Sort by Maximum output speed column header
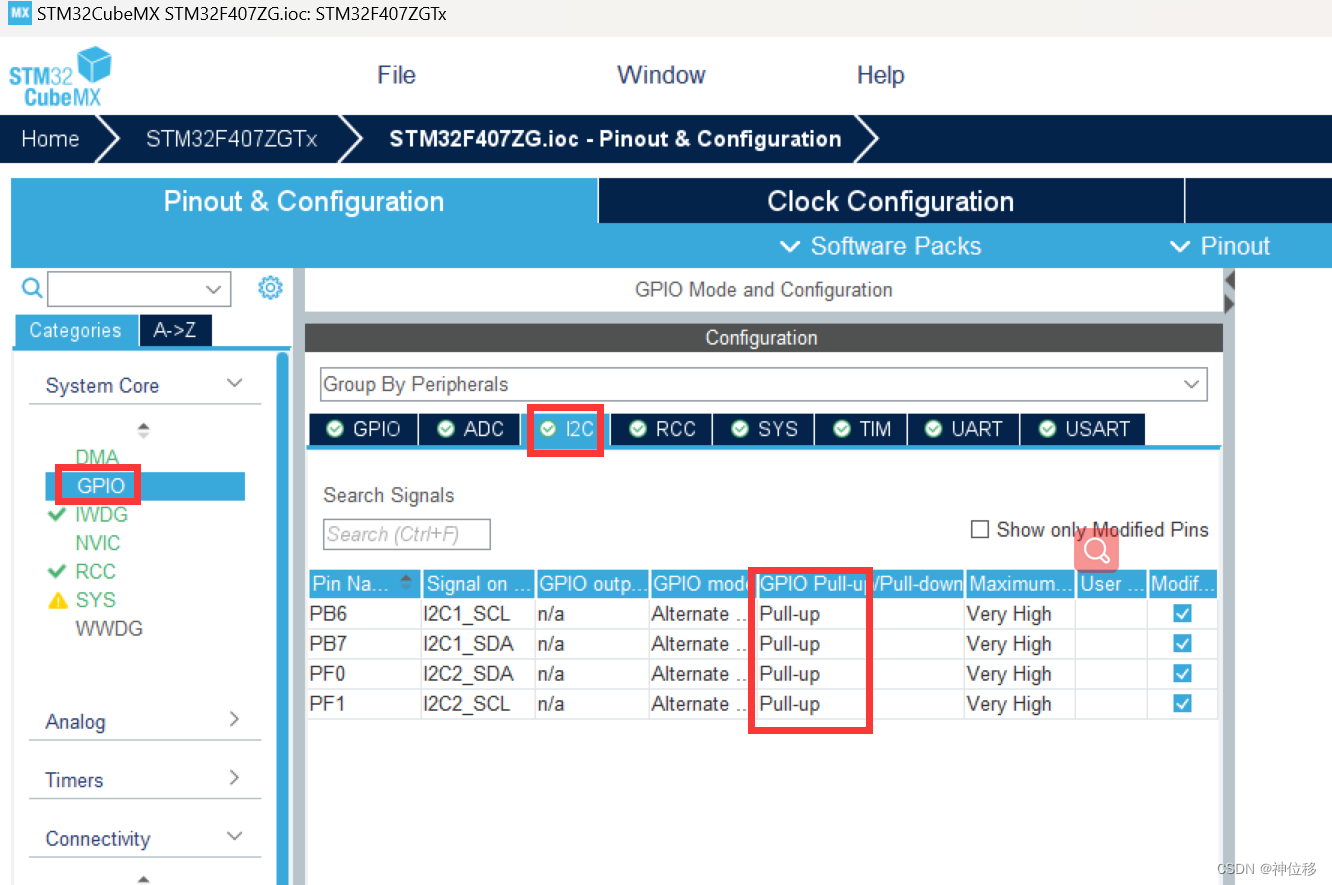1332x885 pixels. pyautogui.click(x=1020, y=583)
